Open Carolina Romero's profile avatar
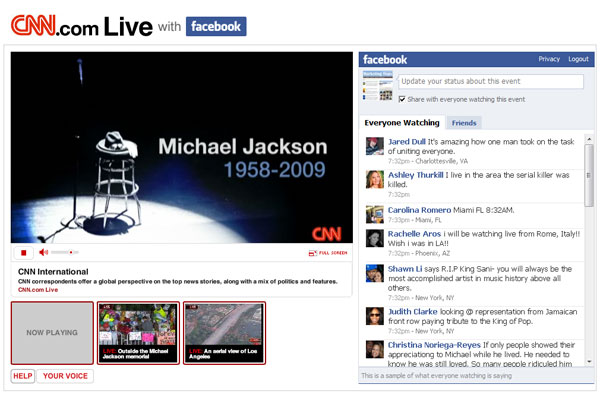 coord(375,214)
